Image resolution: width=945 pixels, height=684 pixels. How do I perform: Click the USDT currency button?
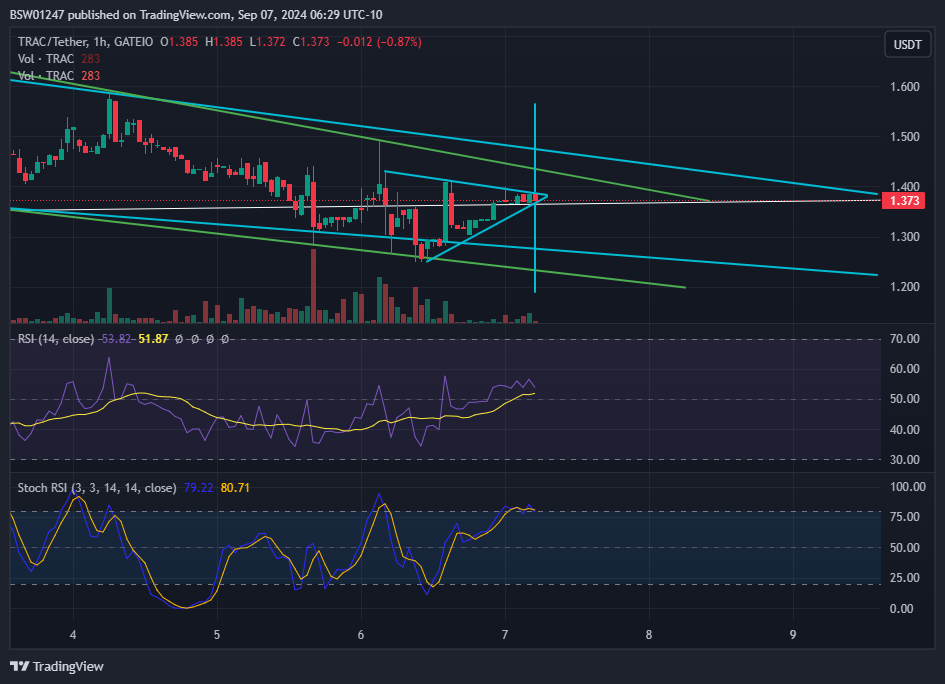(907, 45)
